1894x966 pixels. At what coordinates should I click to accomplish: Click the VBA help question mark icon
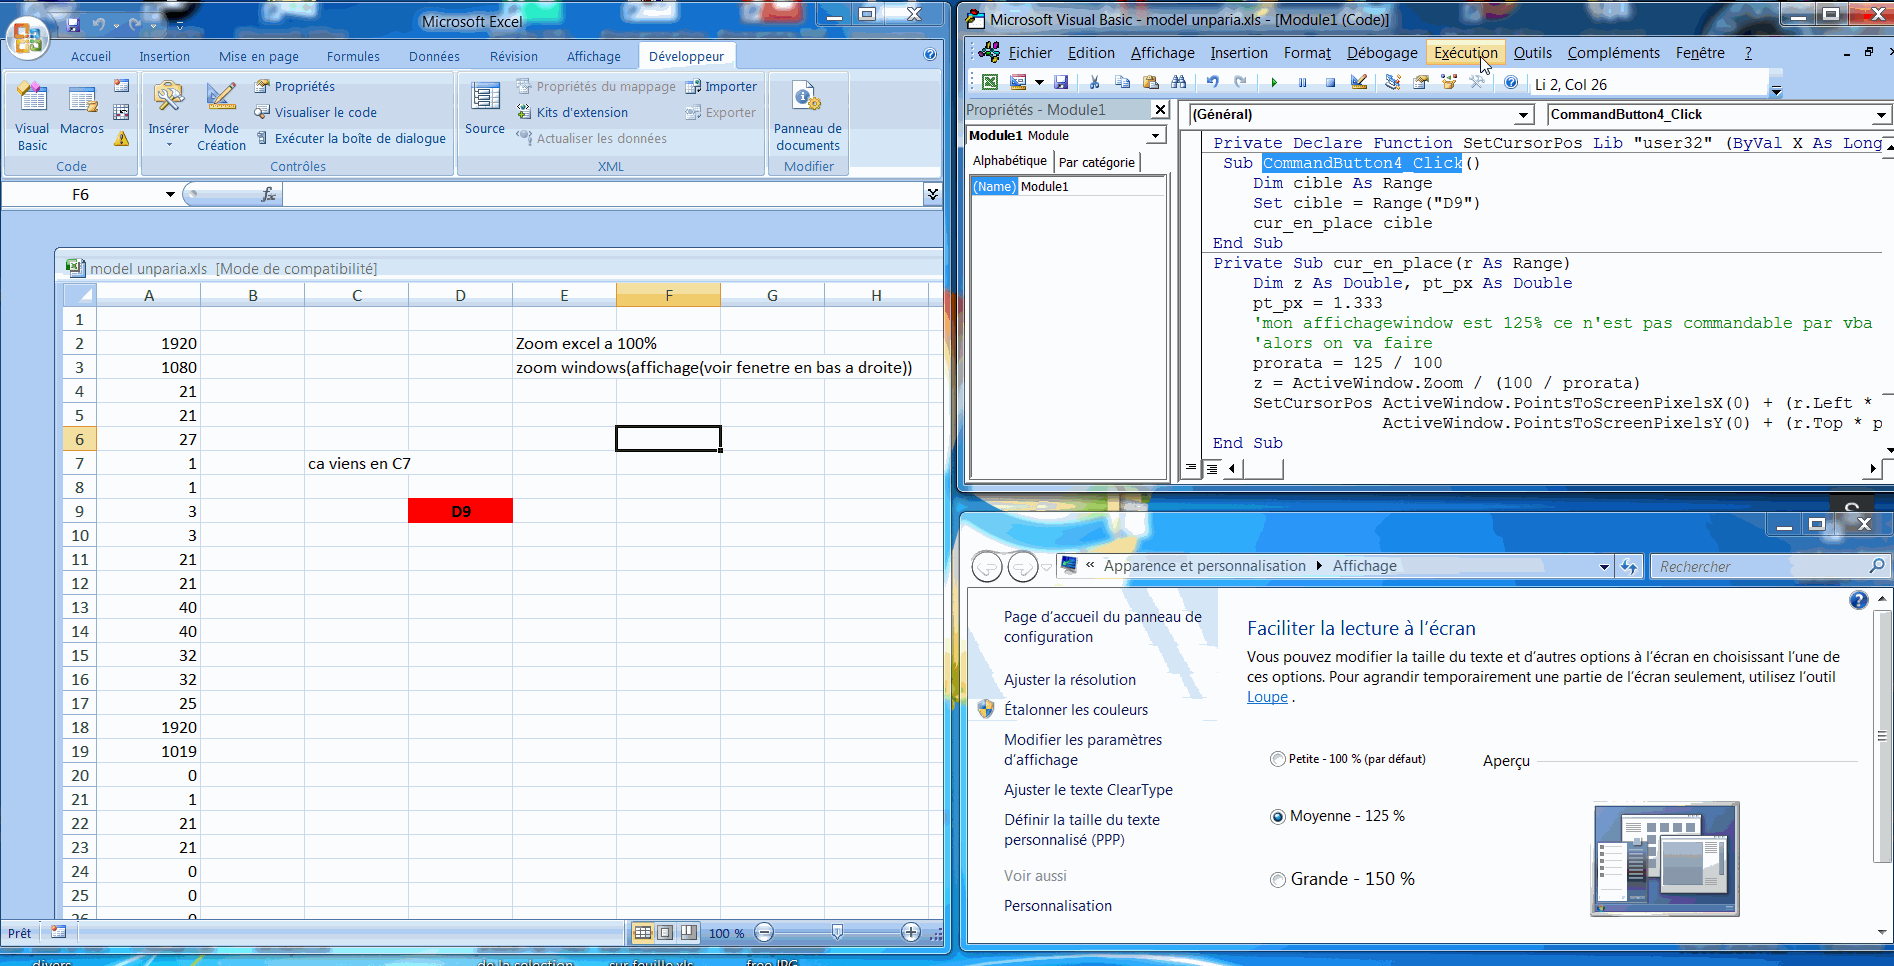[x=1511, y=83]
